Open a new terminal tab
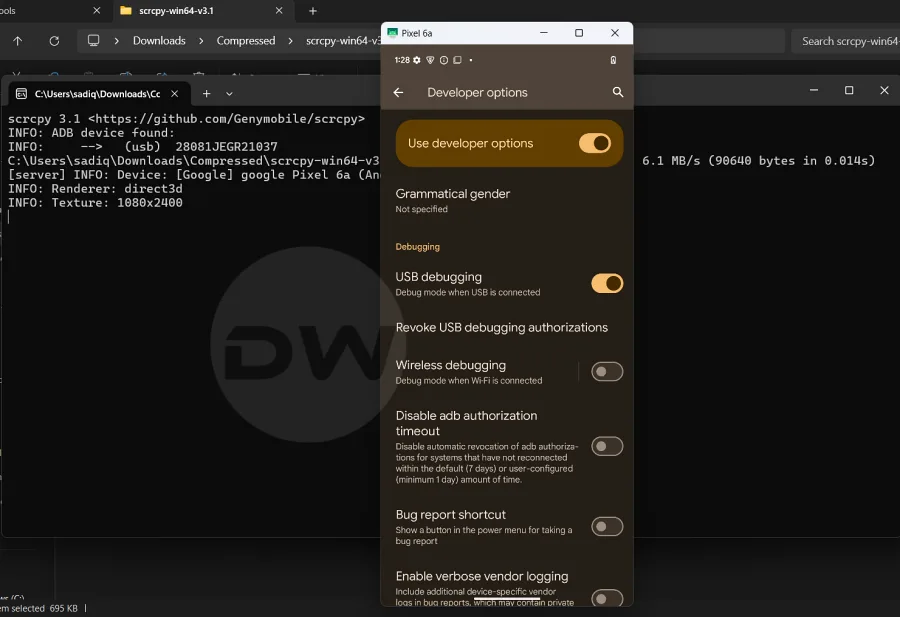The height and width of the screenshot is (617, 900). click(207, 94)
